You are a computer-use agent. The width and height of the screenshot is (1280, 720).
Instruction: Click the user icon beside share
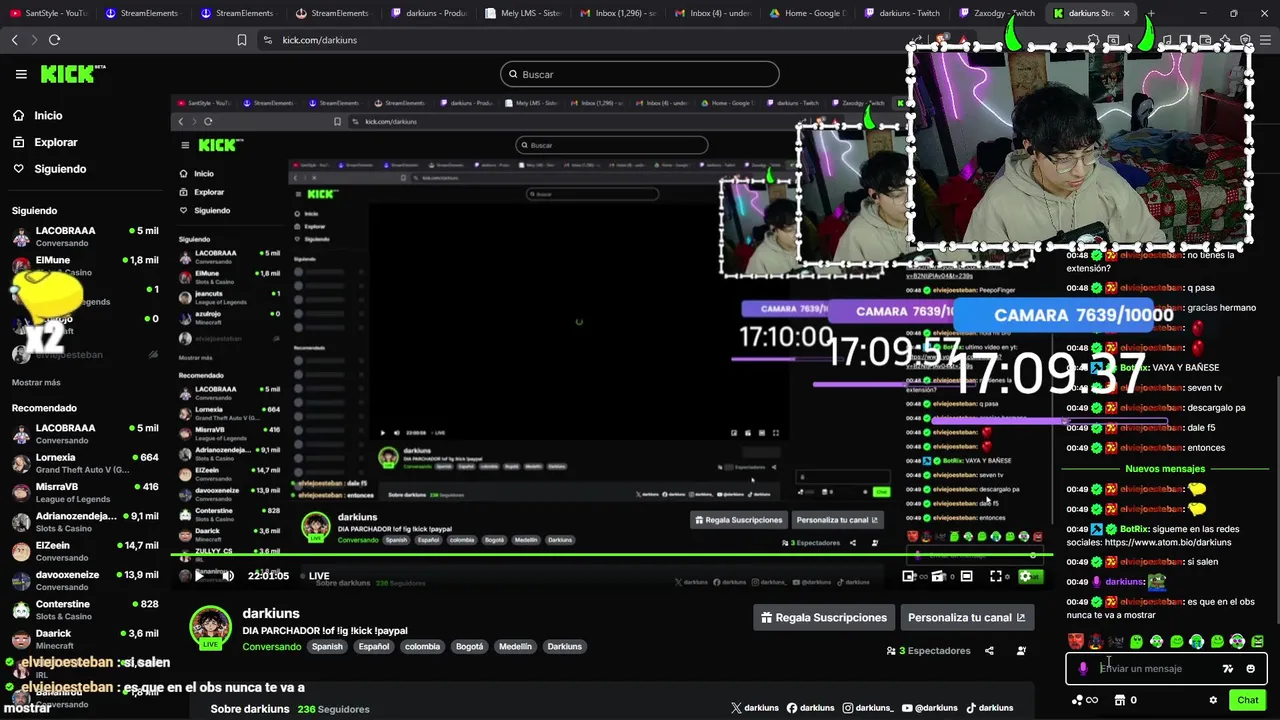[x=1021, y=651]
